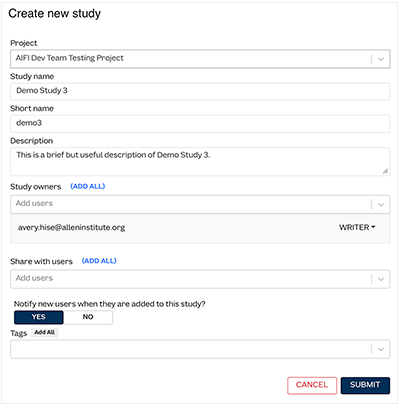
Task: Click inside the Description text area
Action: tap(200, 161)
